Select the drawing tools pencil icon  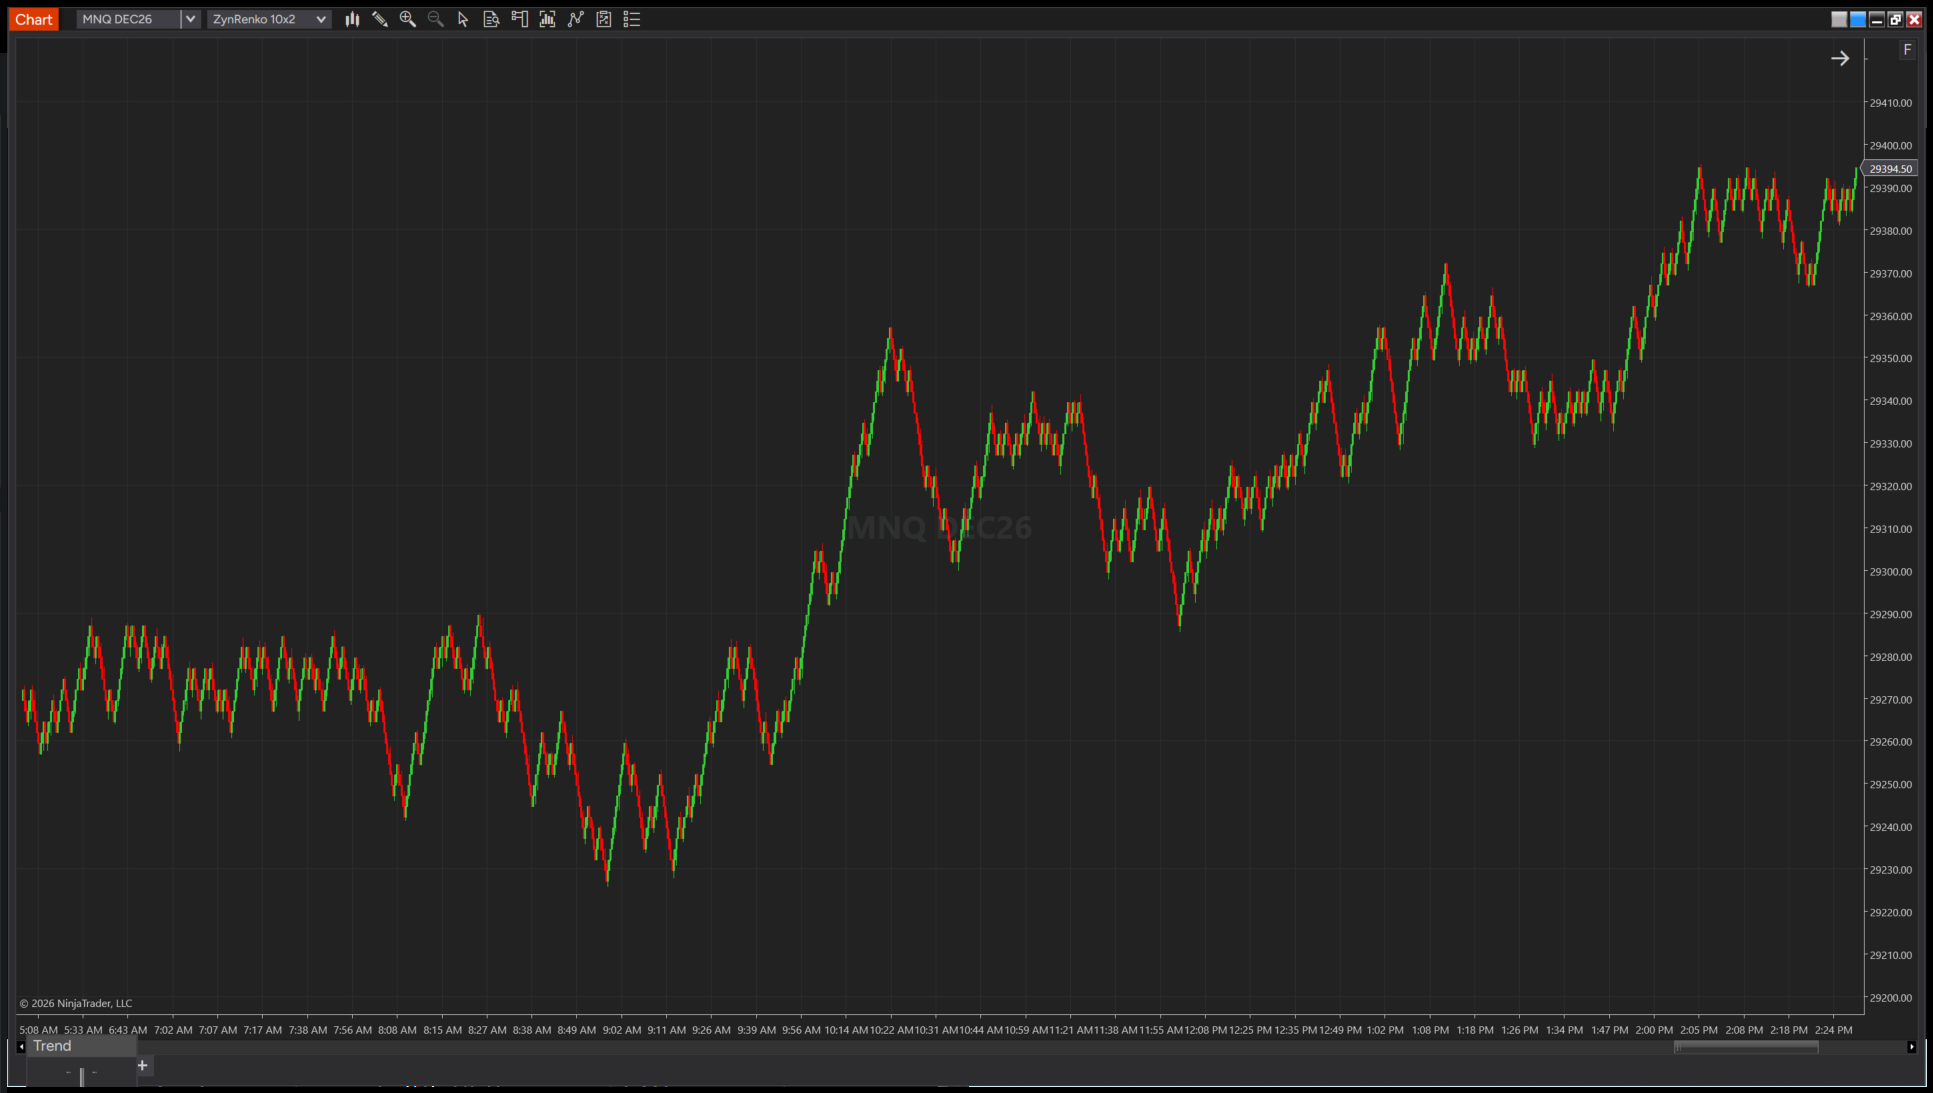tap(380, 19)
